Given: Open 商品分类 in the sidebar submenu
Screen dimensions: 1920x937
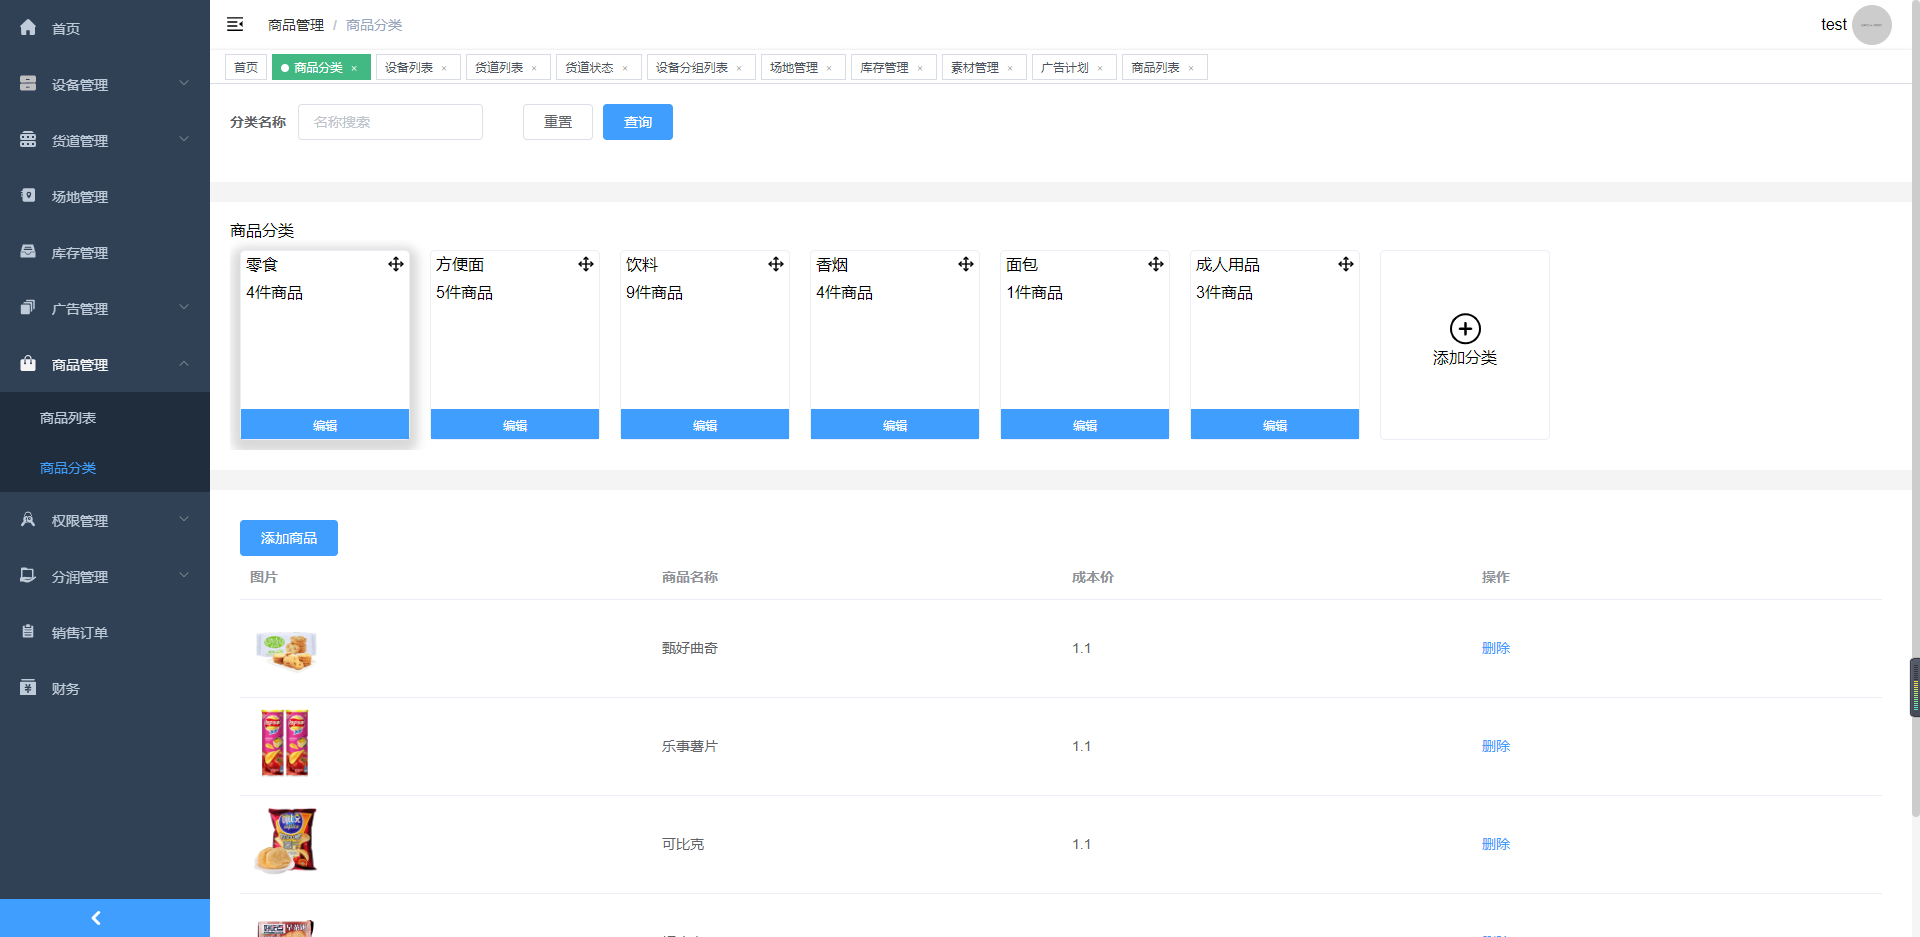Looking at the screenshot, I should tap(105, 468).
